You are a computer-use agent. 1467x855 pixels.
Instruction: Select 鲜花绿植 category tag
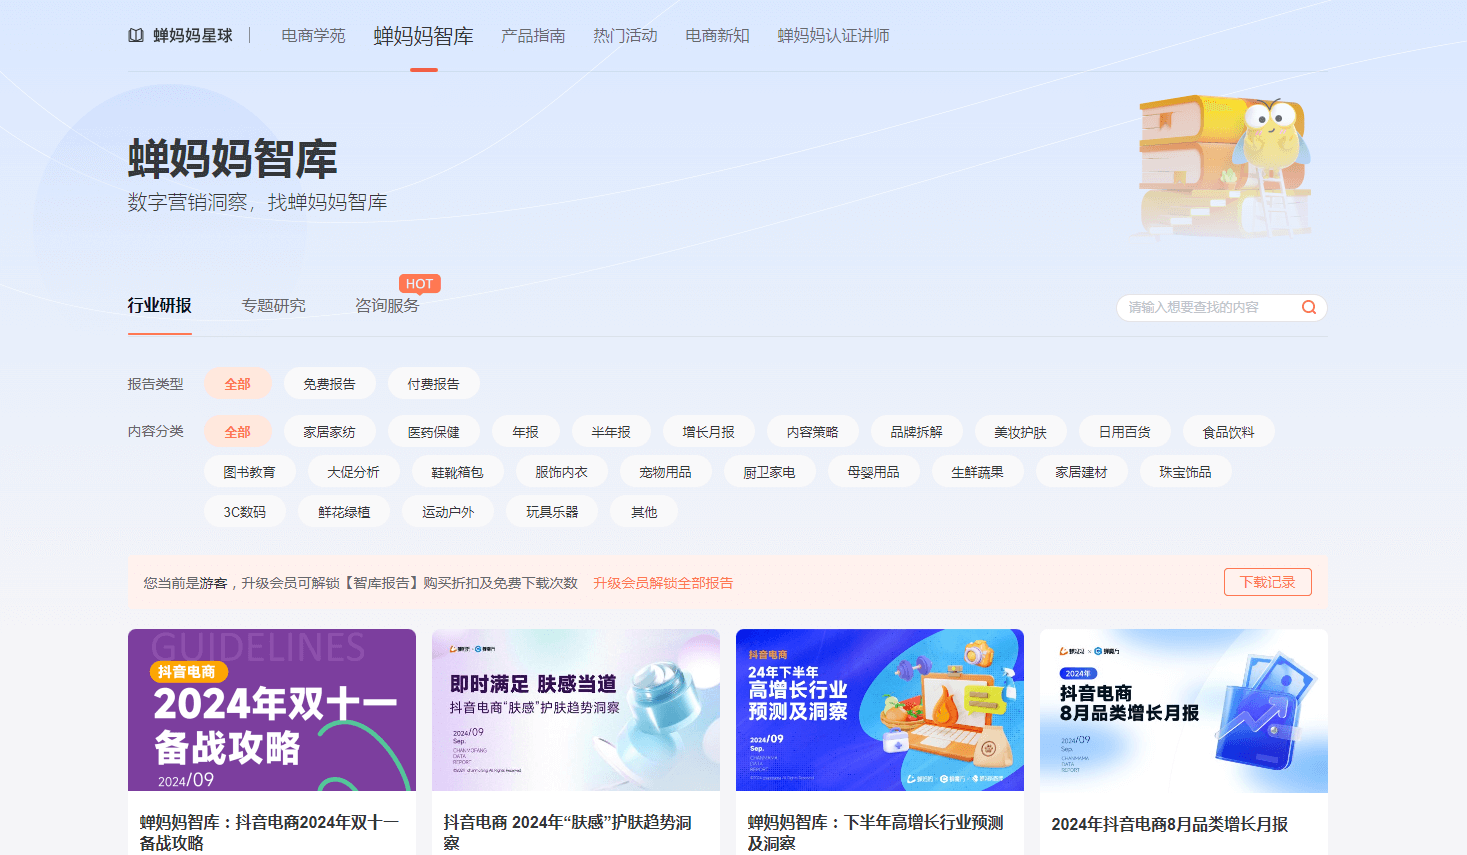click(x=345, y=512)
